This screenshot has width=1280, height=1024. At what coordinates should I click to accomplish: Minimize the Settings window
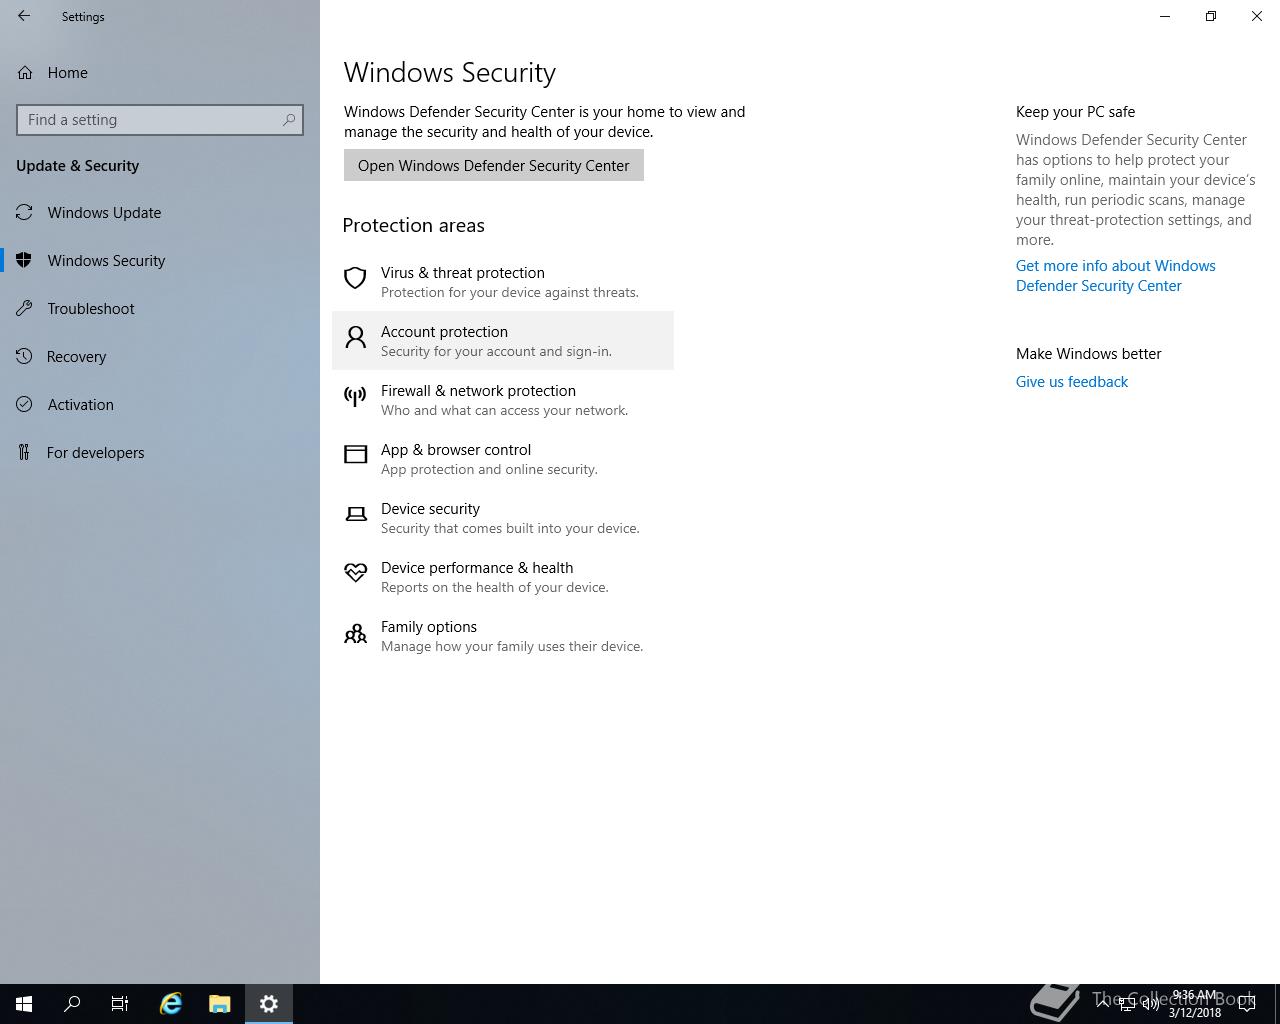coord(1165,16)
